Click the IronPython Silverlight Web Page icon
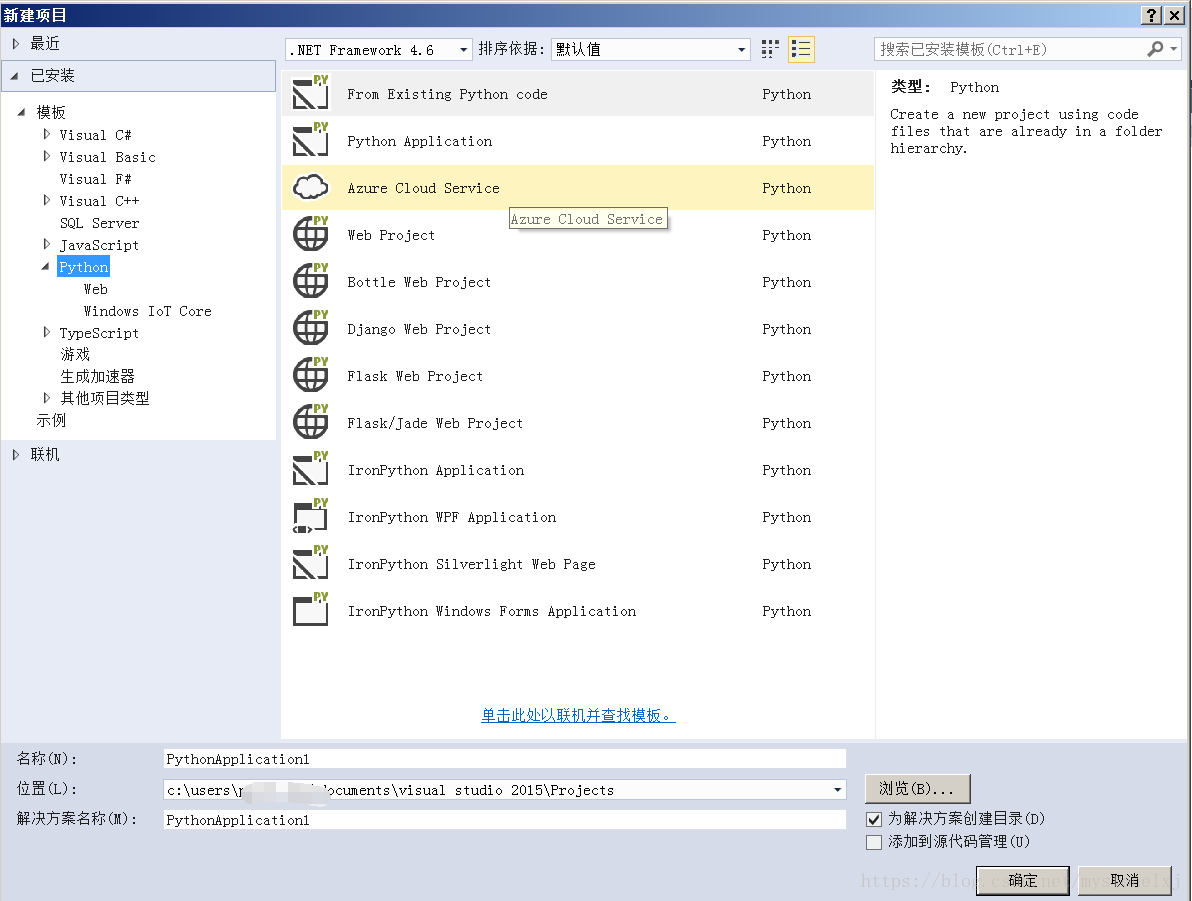Image resolution: width=1192 pixels, height=901 pixels. coord(311,563)
